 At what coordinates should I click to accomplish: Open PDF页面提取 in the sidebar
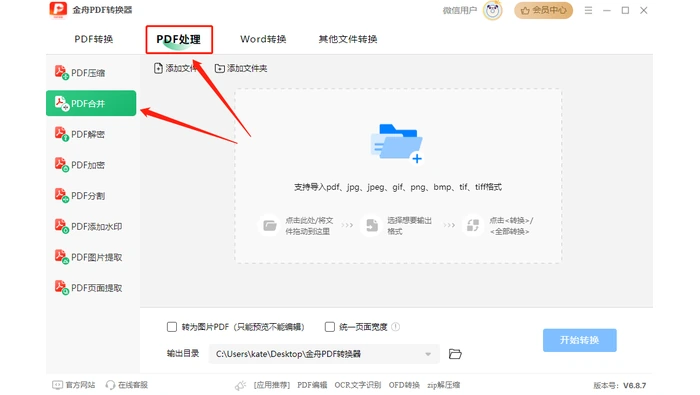(x=91, y=288)
